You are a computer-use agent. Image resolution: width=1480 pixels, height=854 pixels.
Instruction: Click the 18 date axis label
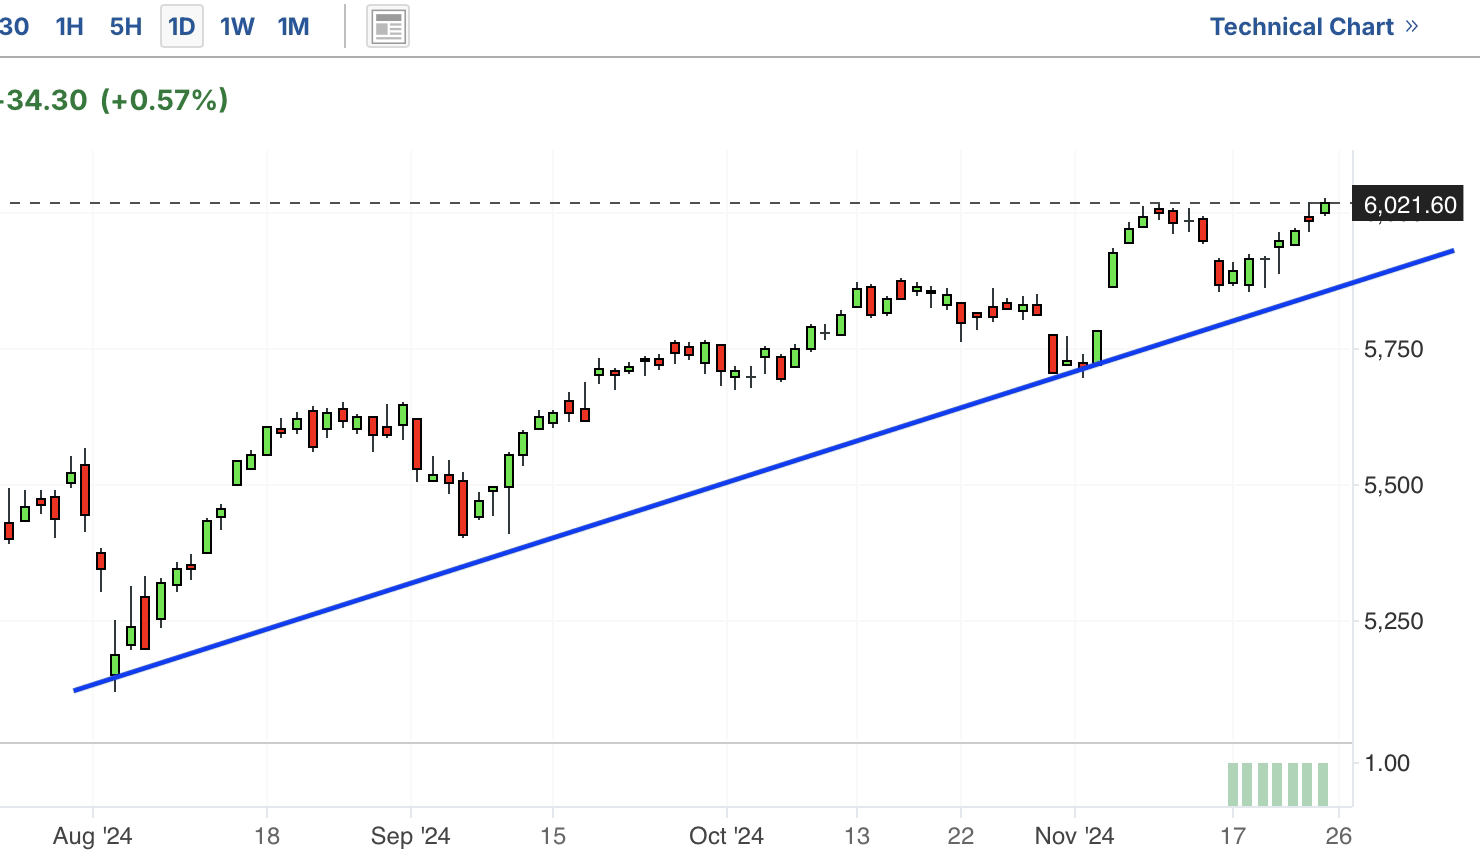[x=267, y=836]
